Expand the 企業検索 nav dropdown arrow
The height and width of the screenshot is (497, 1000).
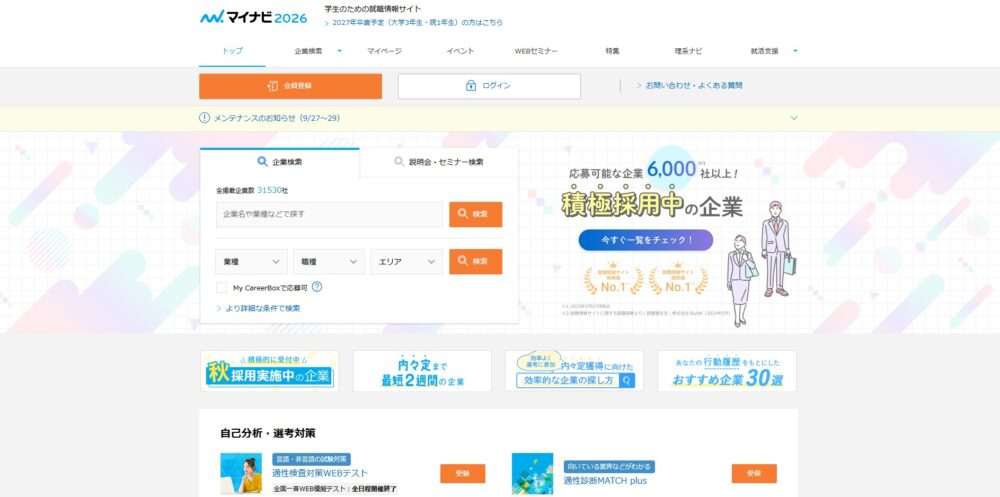339,51
